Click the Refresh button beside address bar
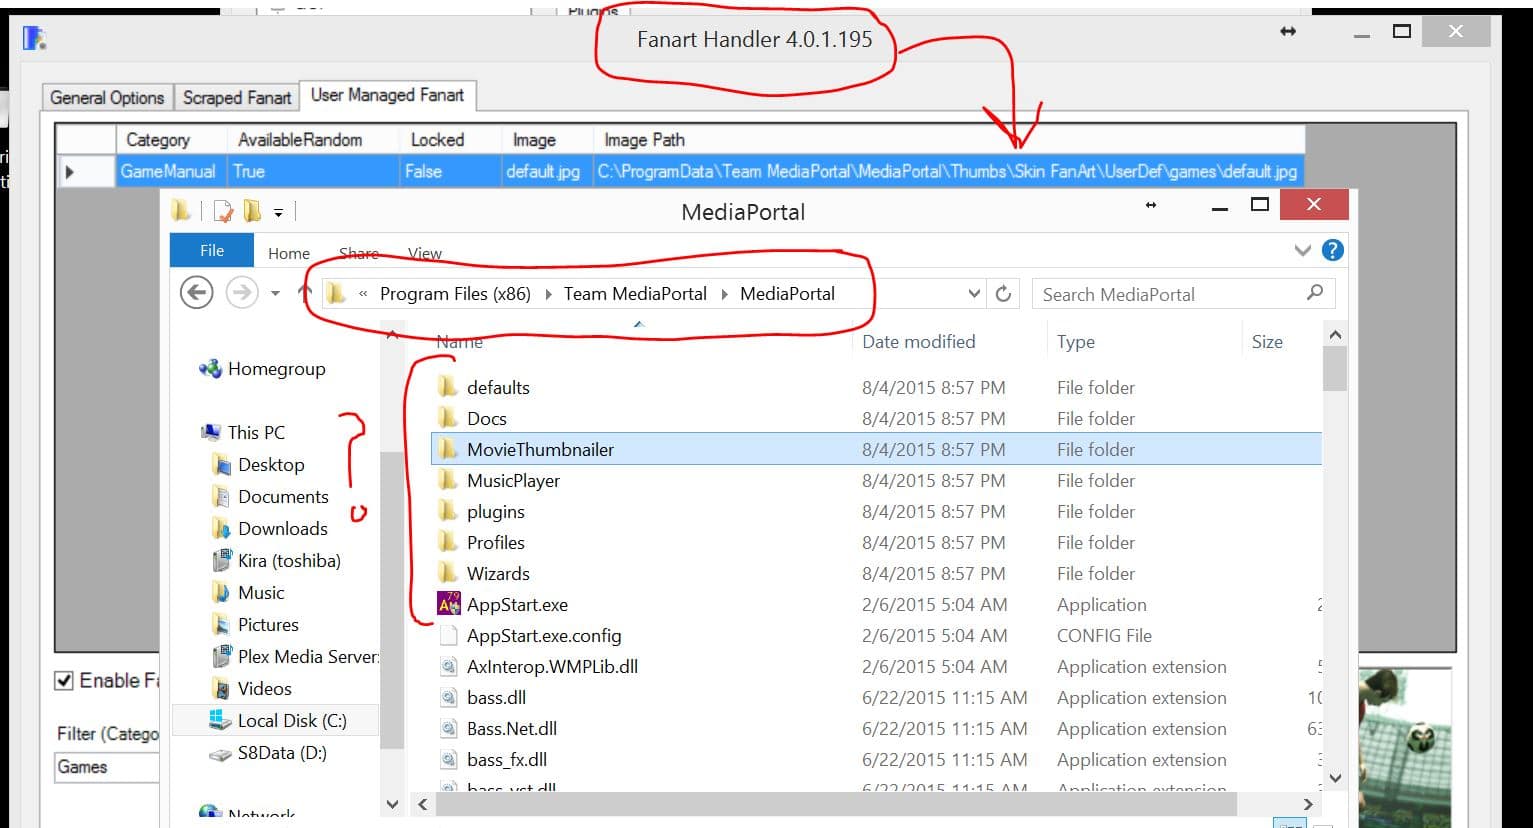 (1003, 294)
